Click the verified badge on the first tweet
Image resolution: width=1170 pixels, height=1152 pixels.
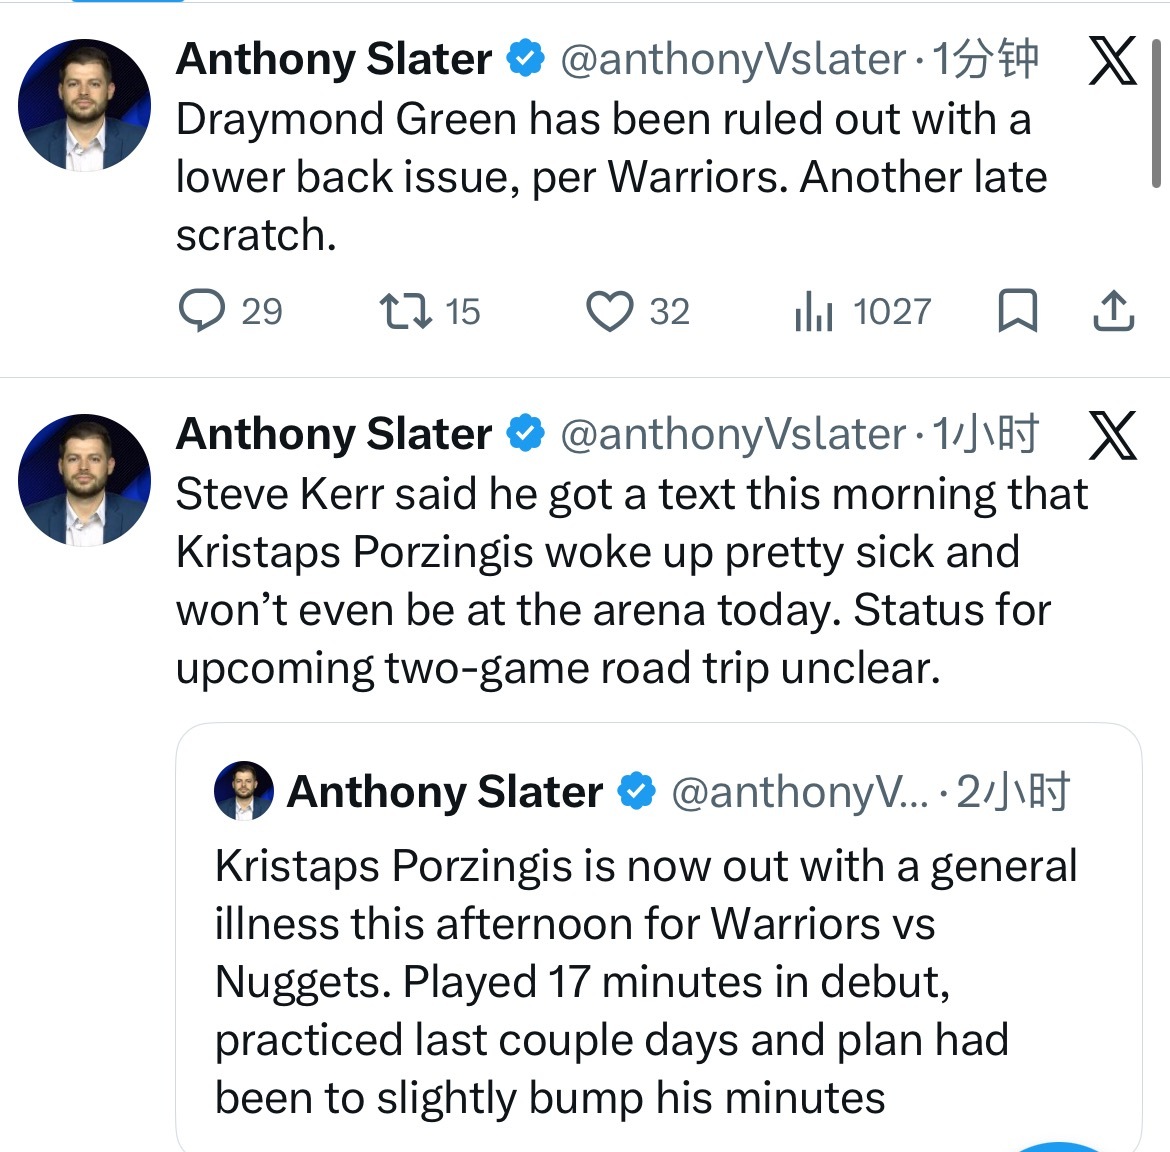point(525,59)
